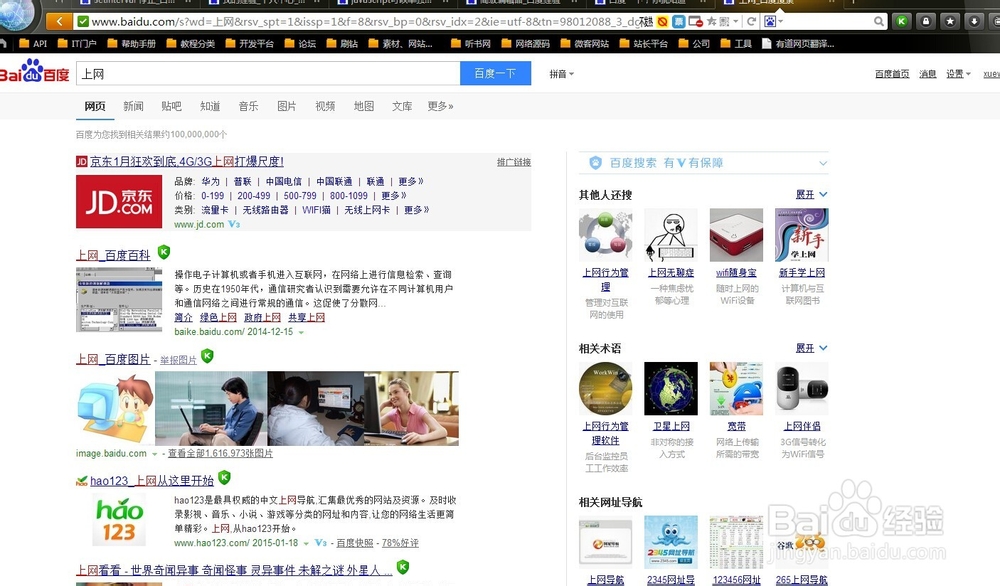Viewport: 1000px width, 586px height.
Task: Open the 开发平台 bookmark folder
Action: pos(249,44)
